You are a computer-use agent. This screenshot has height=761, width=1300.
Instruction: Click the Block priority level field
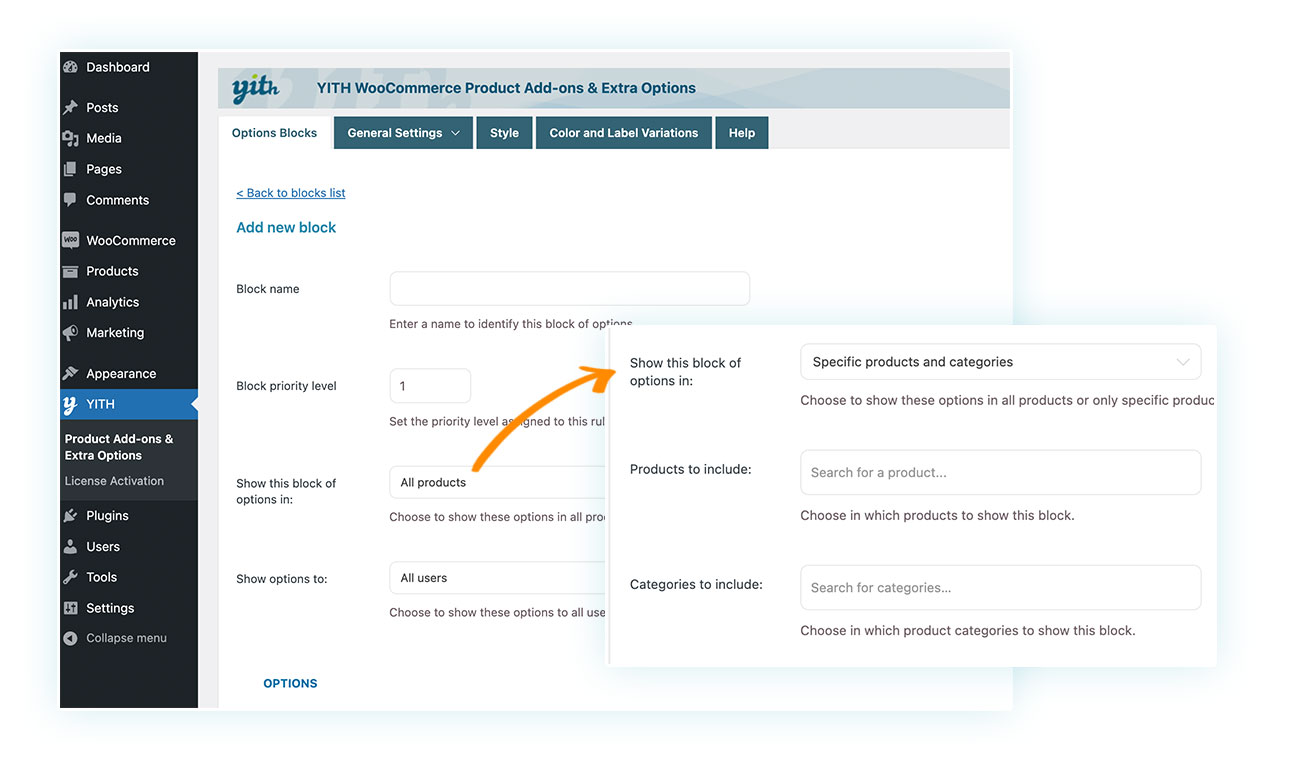pyautogui.click(x=430, y=386)
